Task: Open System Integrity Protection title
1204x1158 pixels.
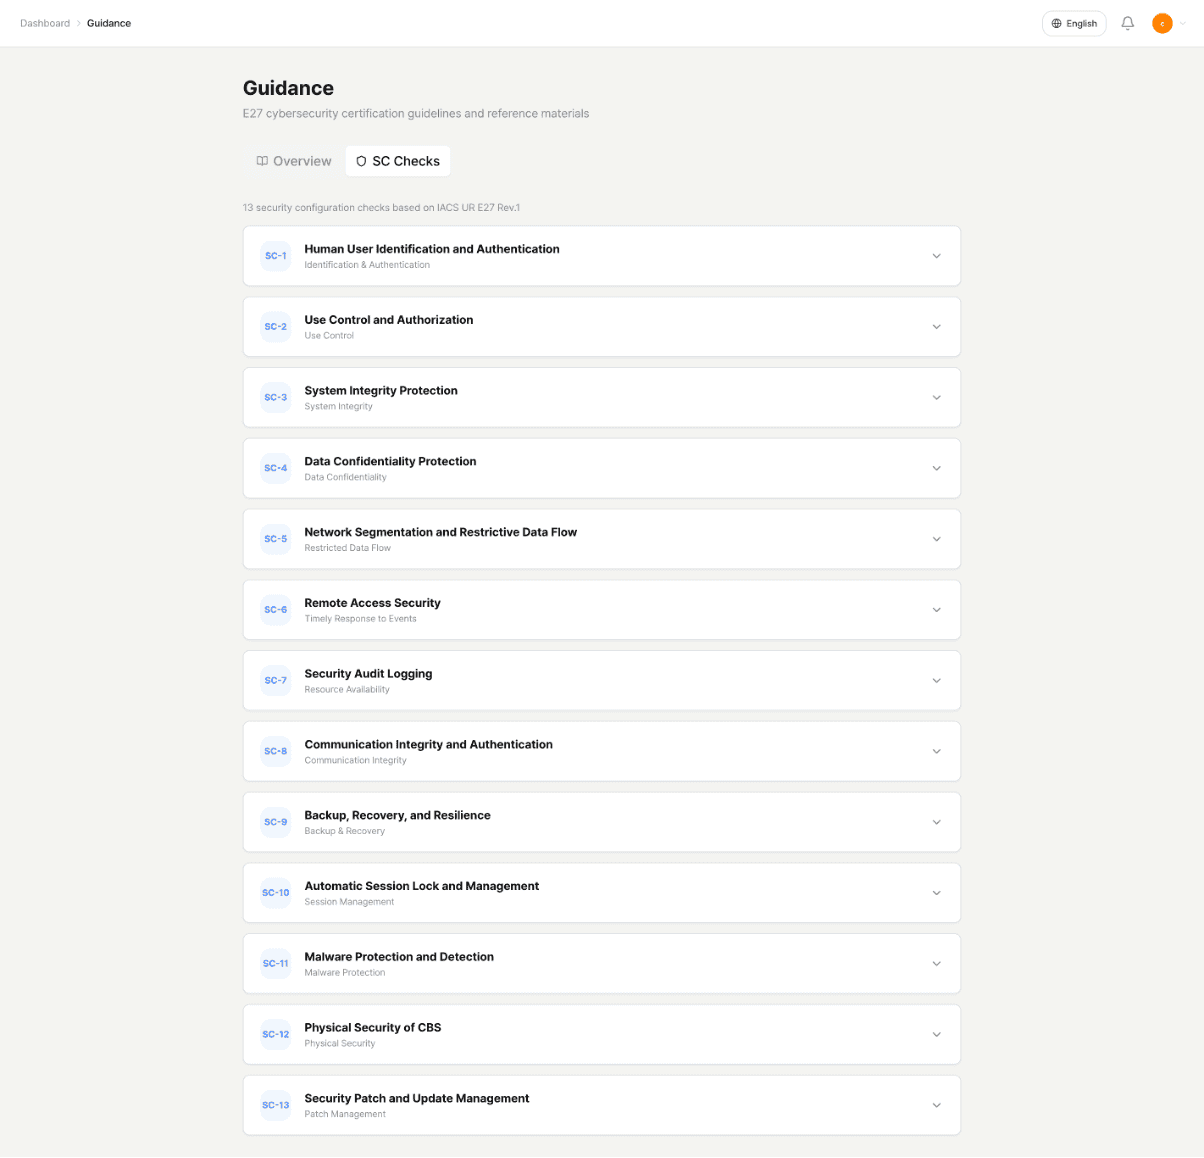Action: click(x=381, y=391)
